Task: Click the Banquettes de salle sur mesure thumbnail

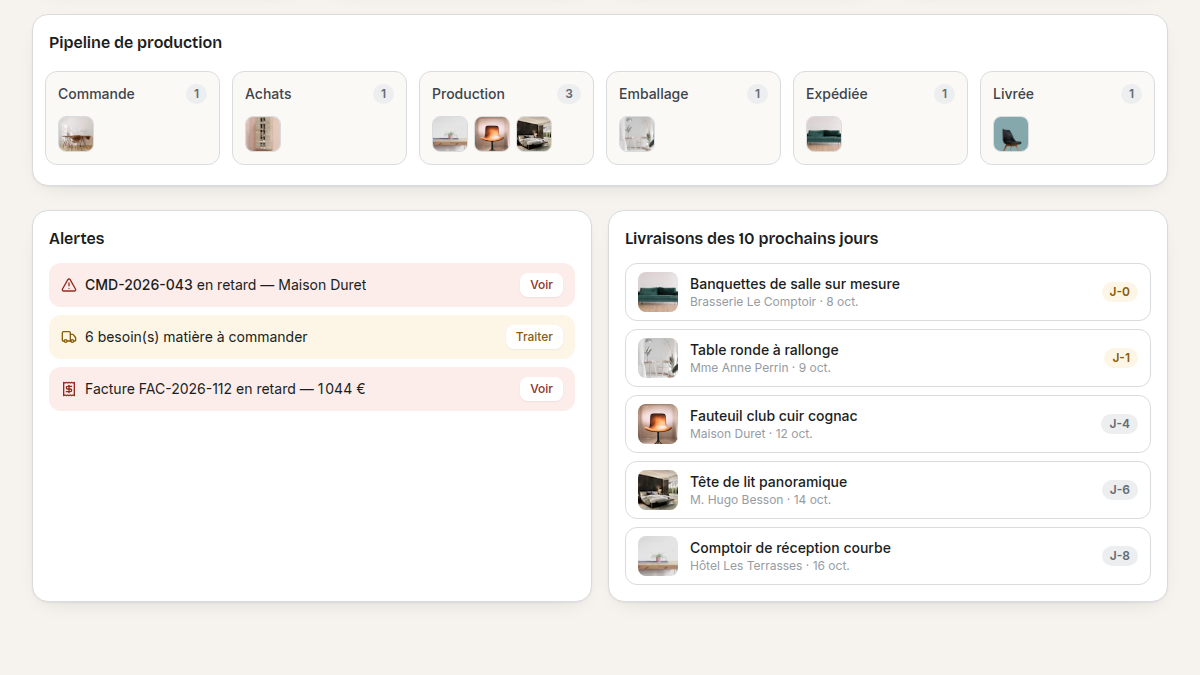Action: pos(658,292)
